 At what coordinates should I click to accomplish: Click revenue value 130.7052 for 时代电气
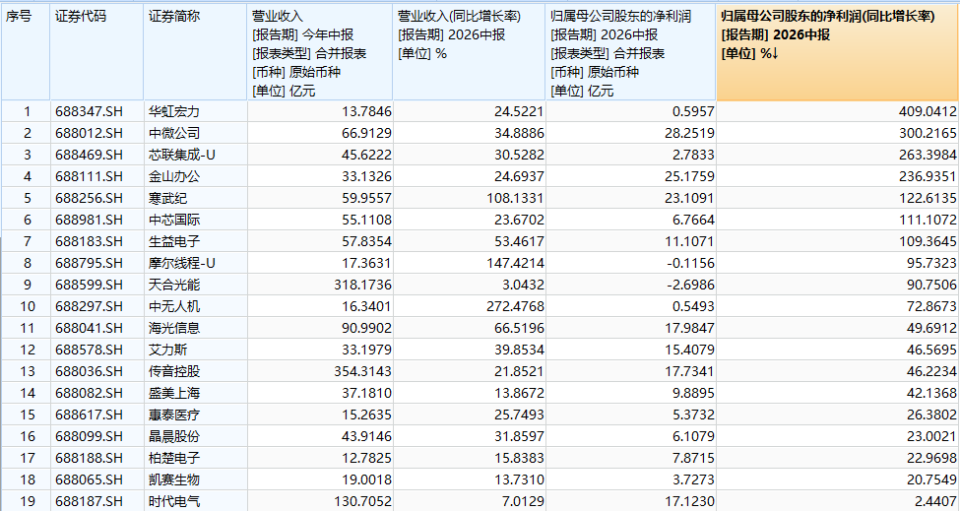pos(364,501)
